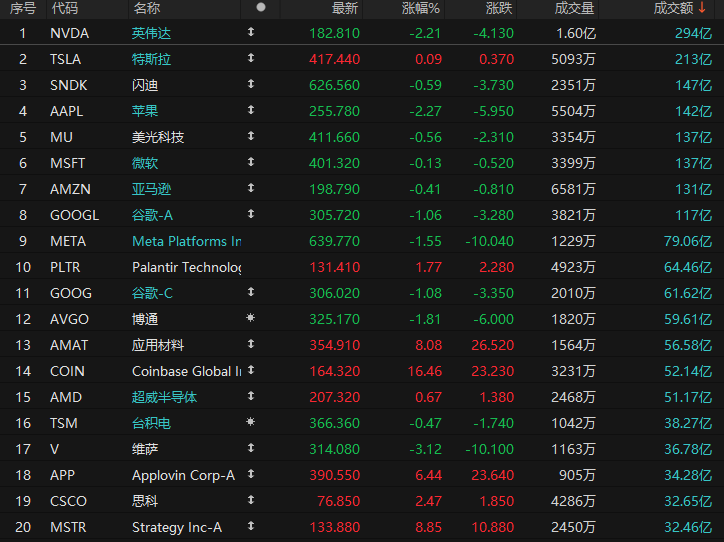This screenshot has height=542, width=724.
Task: Open the 亚马逊 stock link
Action: coord(151,189)
